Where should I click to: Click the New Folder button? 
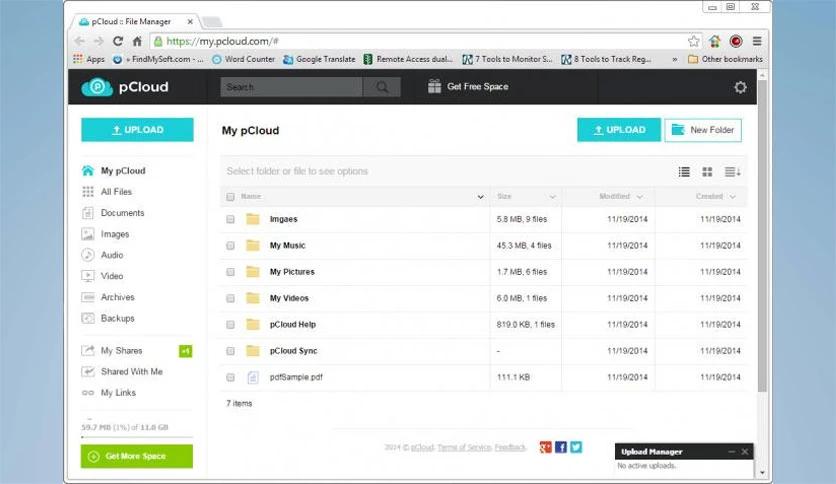coord(703,130)
